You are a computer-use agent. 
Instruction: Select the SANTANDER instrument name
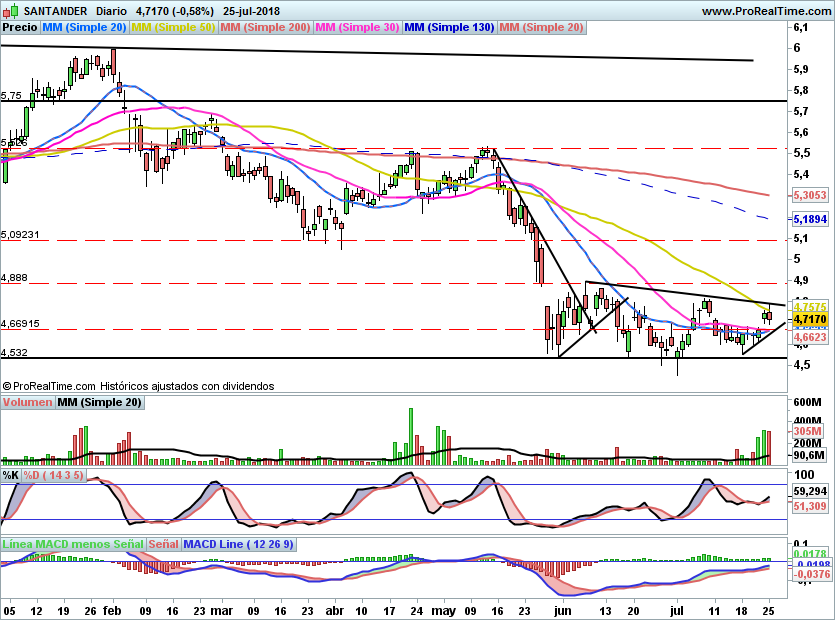55,11
